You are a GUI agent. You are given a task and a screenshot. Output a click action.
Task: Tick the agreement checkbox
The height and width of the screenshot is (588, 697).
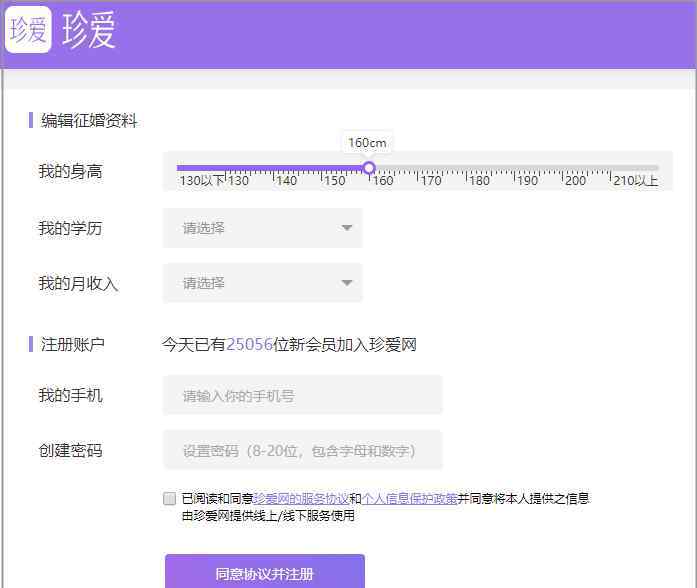coord(169,499)
